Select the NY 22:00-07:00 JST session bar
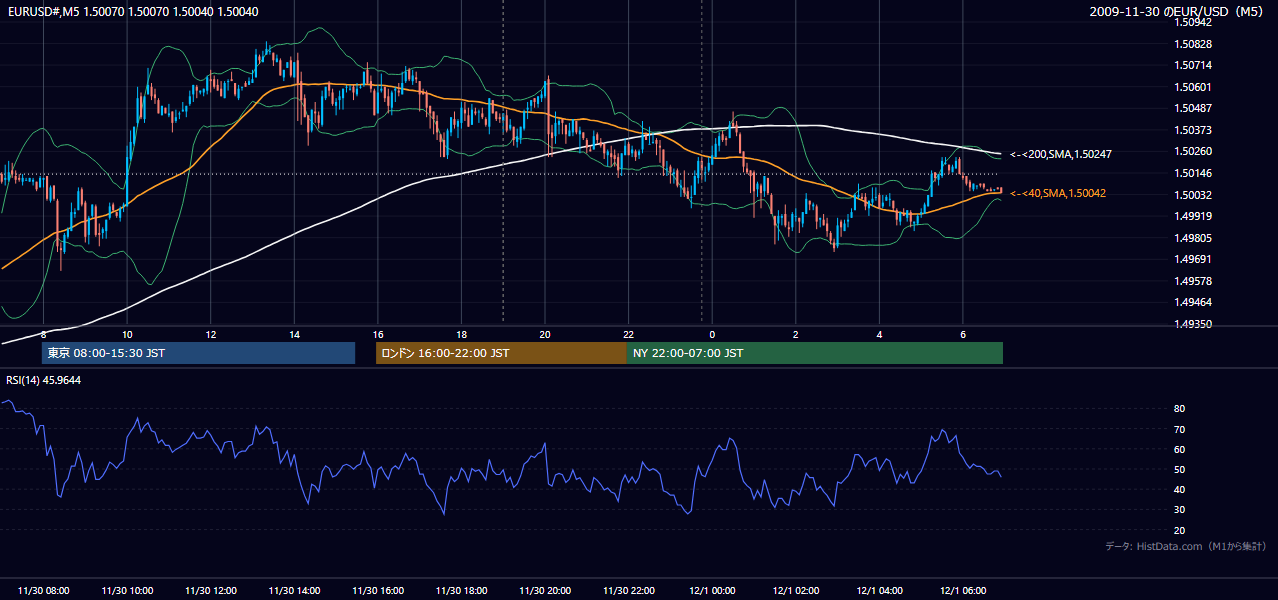The width and height of the screenshot is (1278, 600). pos(815,353)
